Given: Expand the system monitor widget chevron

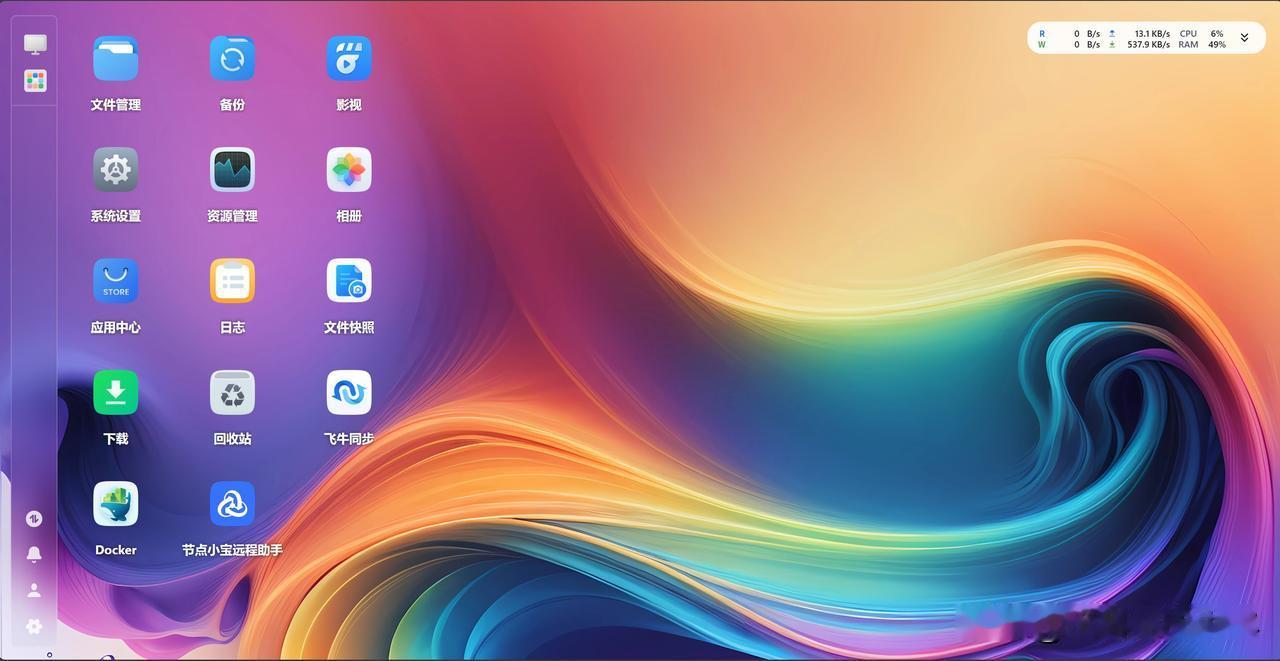Looking at the screenshot, I should 1245,38.
